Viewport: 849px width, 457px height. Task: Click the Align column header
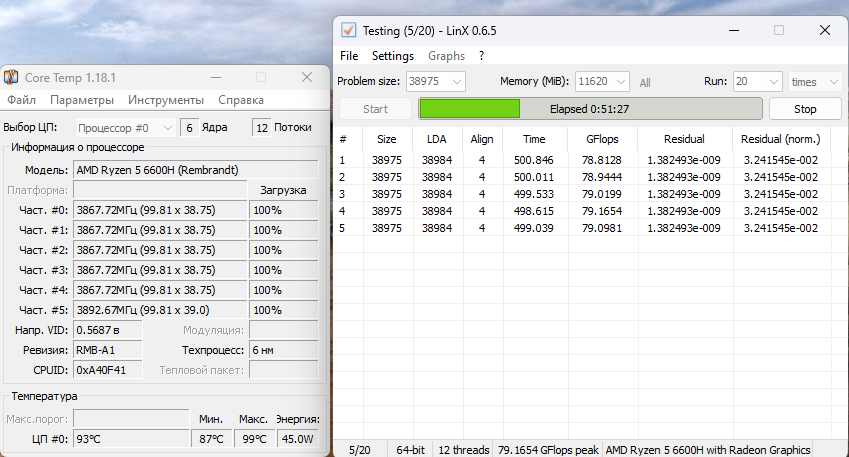482,139
